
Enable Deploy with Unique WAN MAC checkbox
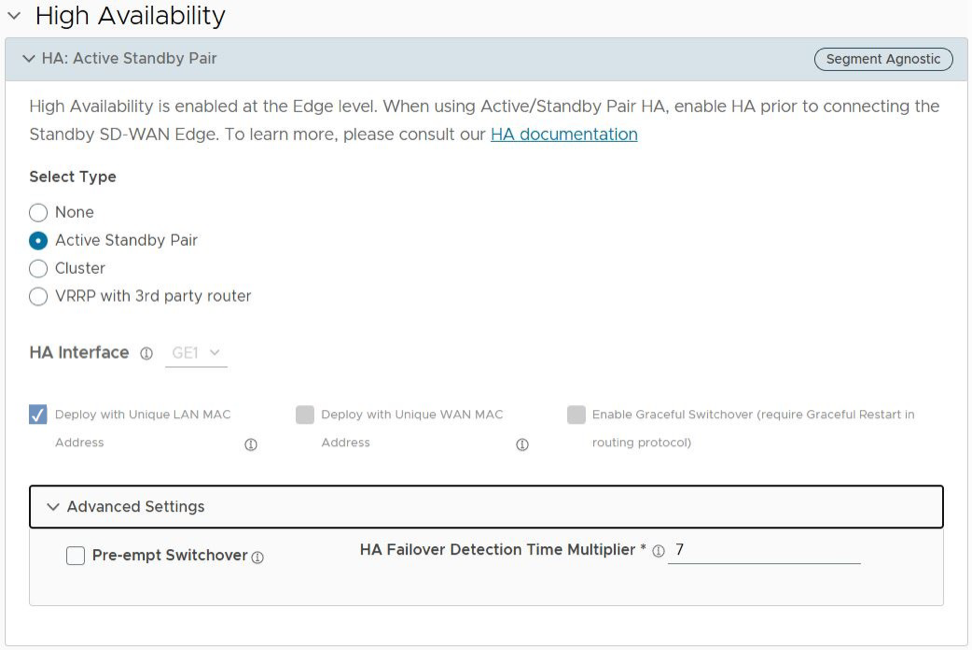click(x=305, y=415)
